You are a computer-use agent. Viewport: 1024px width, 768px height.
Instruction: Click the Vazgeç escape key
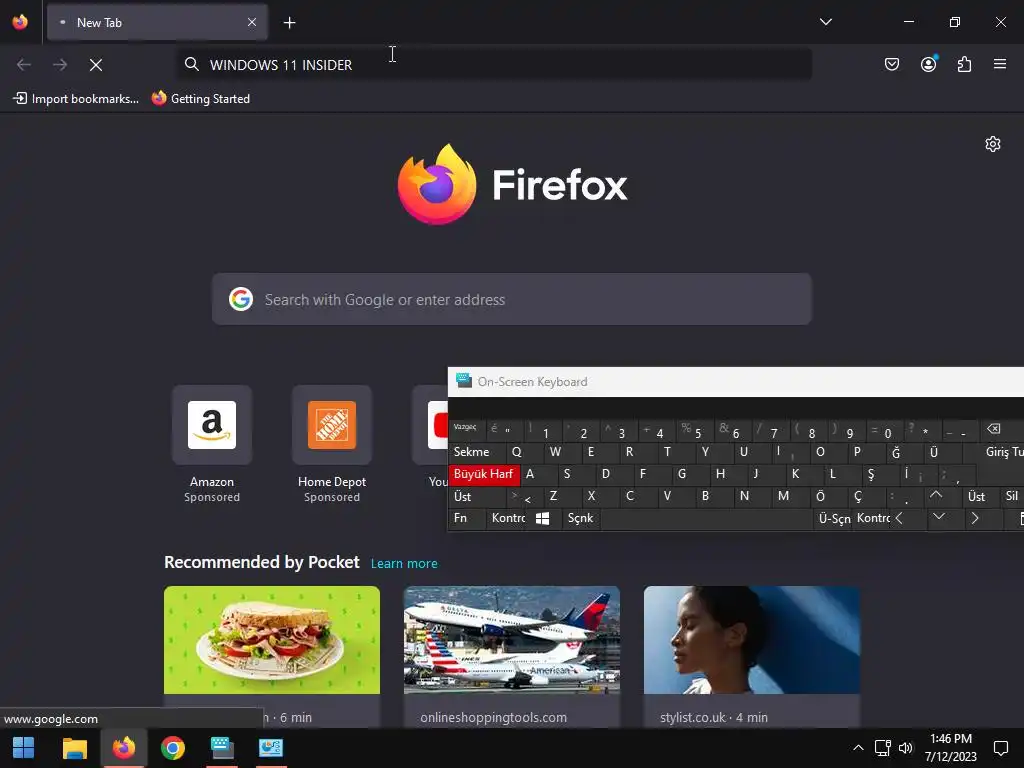(466, 429)
